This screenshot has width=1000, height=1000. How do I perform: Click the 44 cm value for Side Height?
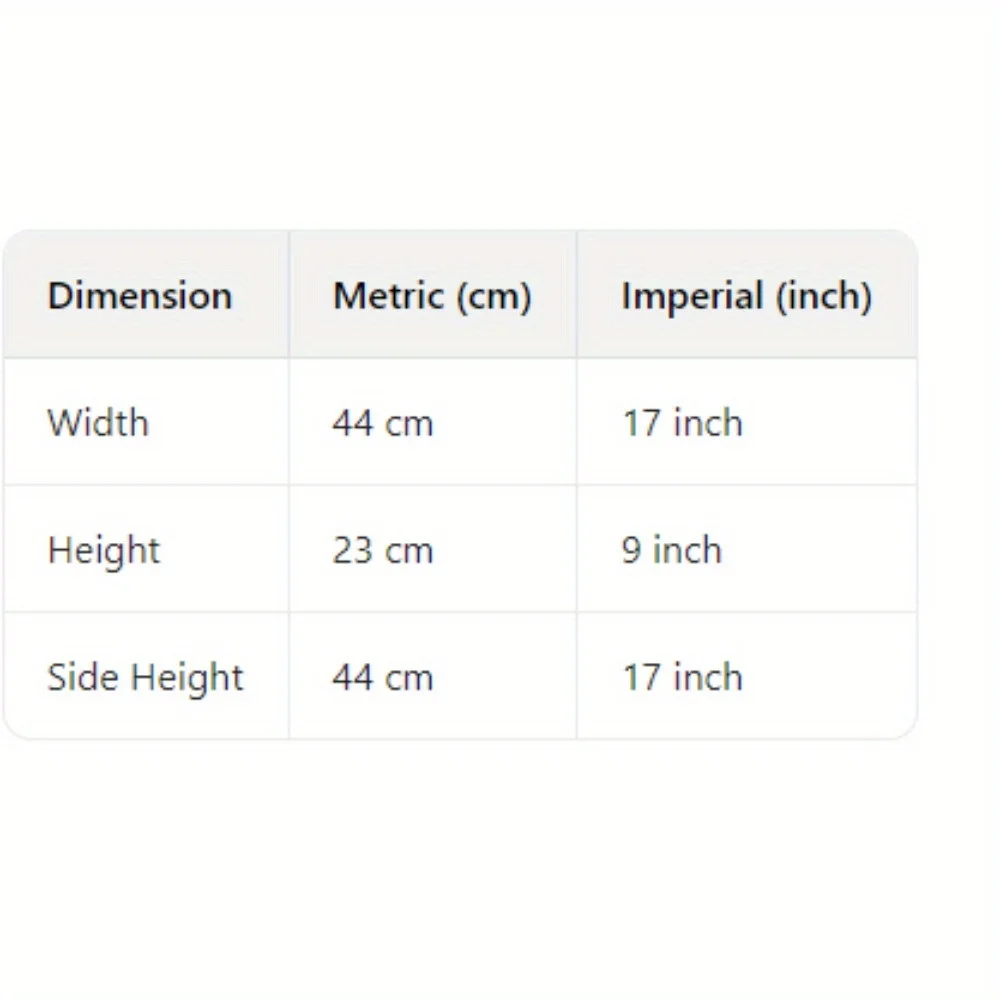tap(383, 677)
